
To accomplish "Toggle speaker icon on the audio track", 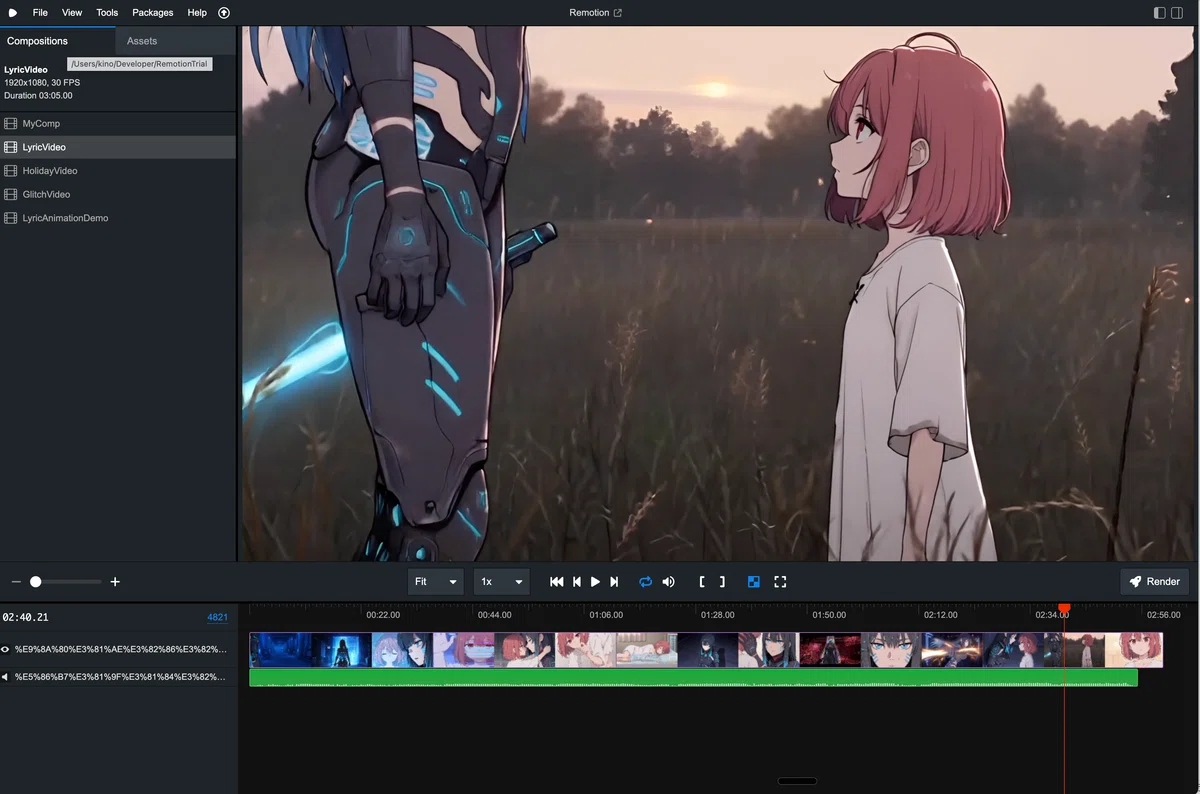I will click(x=5, y=677).
